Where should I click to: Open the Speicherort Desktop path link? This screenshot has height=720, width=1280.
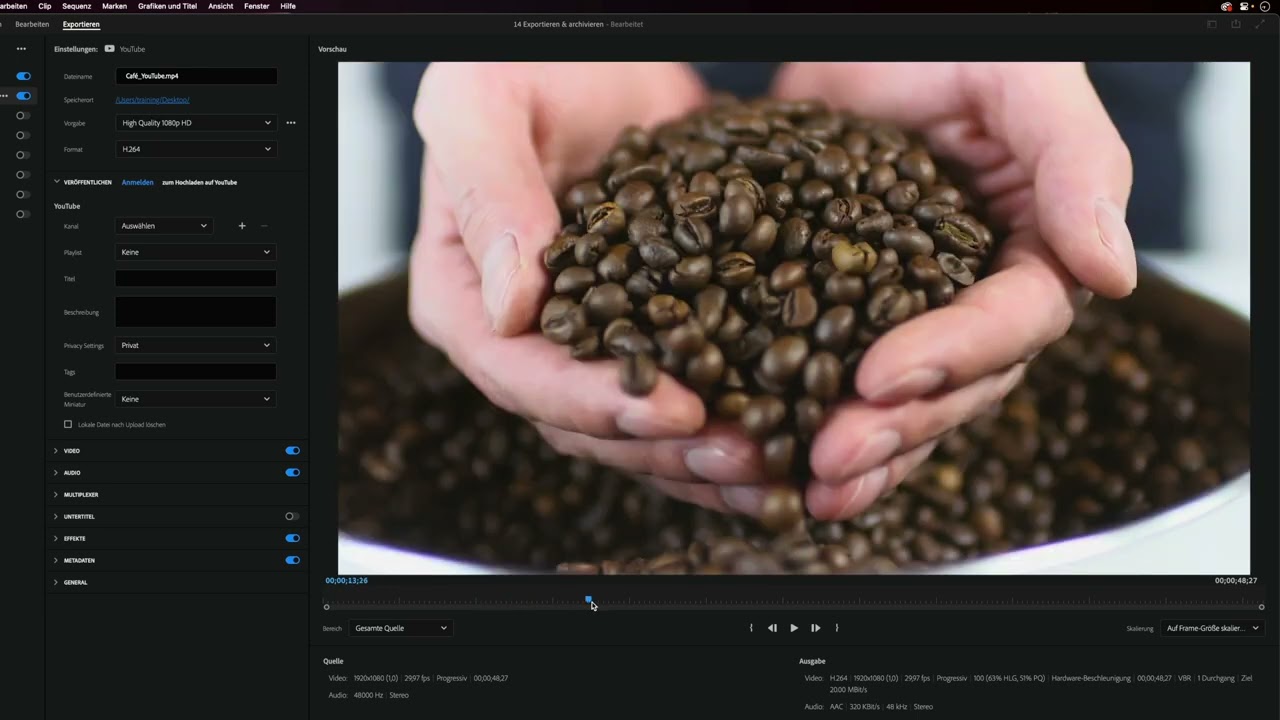(x=152, y=99)
